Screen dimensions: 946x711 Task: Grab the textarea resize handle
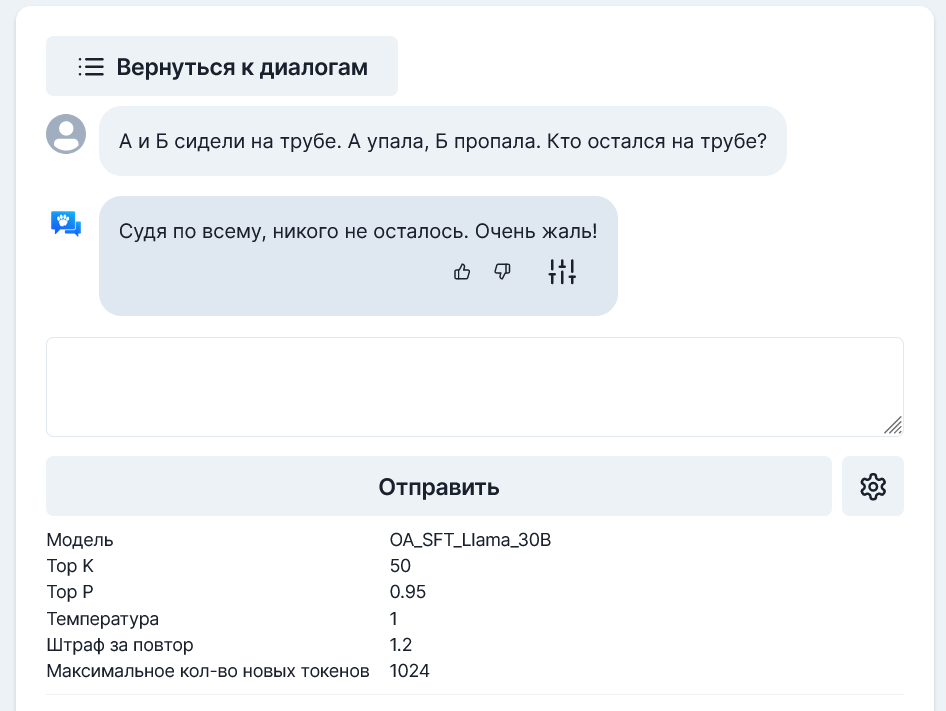pyautogui.click(x=893, y=426)
